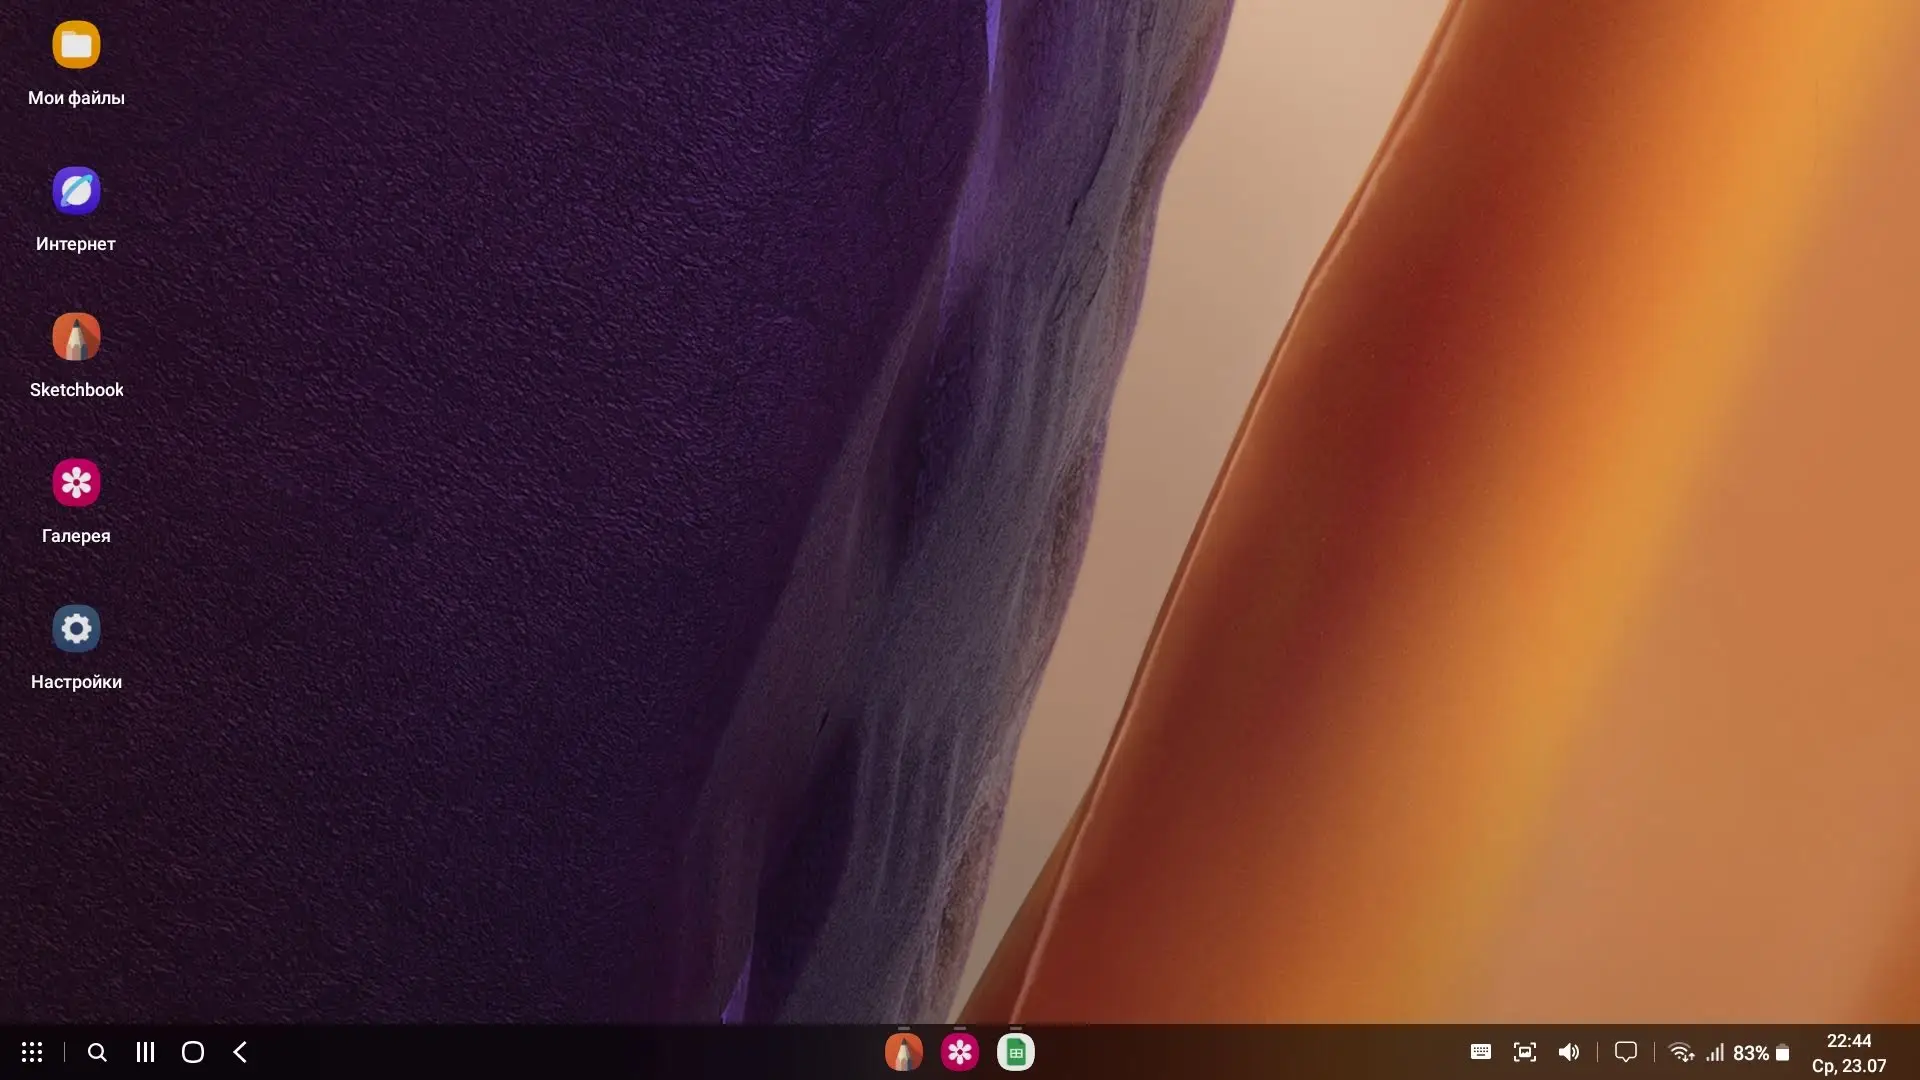Screen dimensions: 1920x1080
Task: Open the notifications speech bubble
Action: [x=1626, y=1052]
